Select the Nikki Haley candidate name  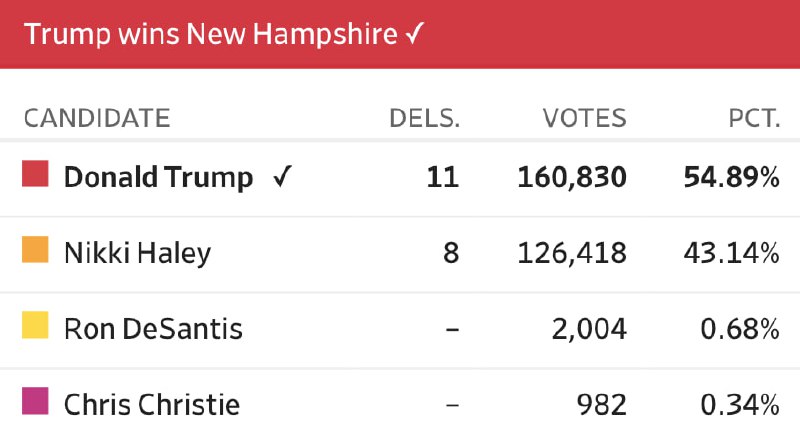[137, 253]
